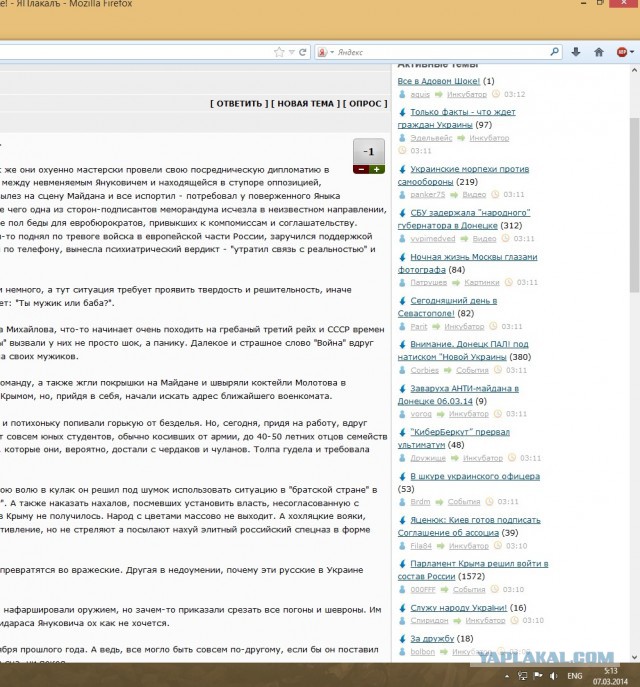Screen dimensions: 640x687
Task: Open topic Украинские морпехи против самообороны
Action: (x=470, y=169)
